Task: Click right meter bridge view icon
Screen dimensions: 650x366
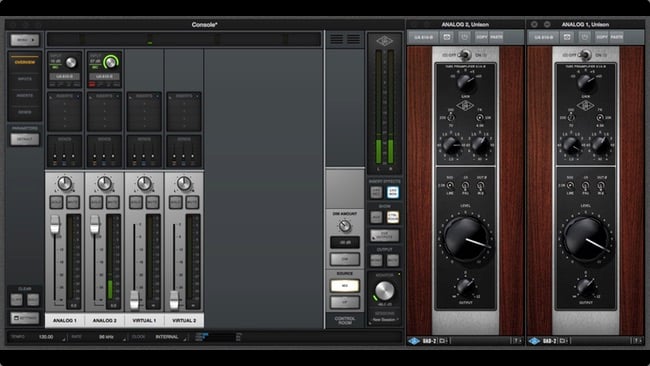Action: (353, 39)
